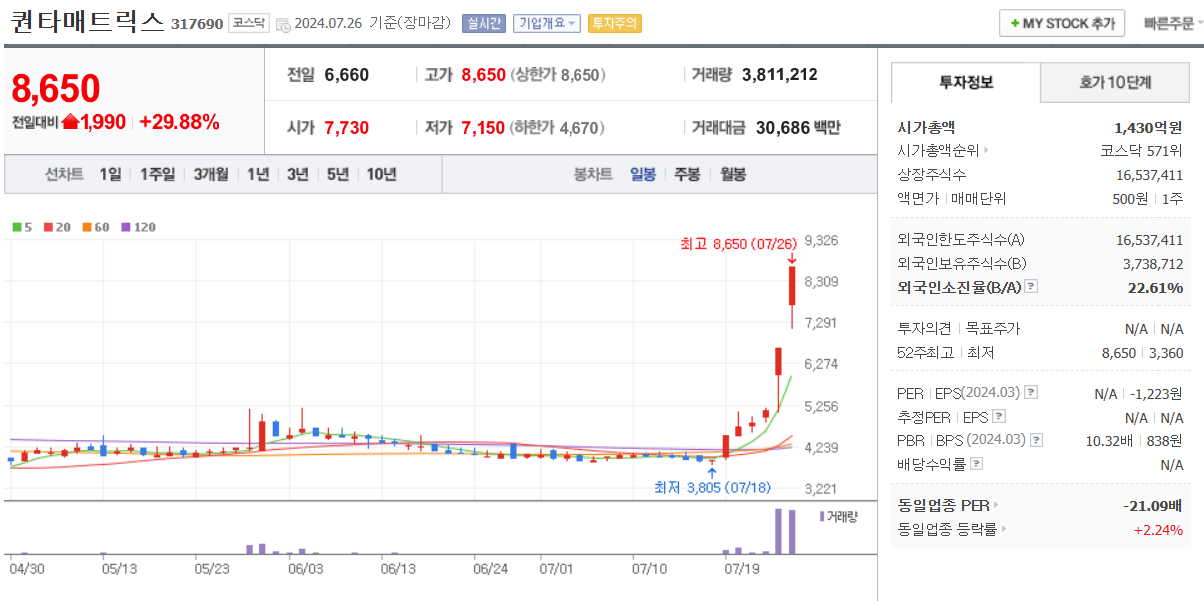
Task: Select 월봉 candlestick chart
Action: (x=733, y=174)
